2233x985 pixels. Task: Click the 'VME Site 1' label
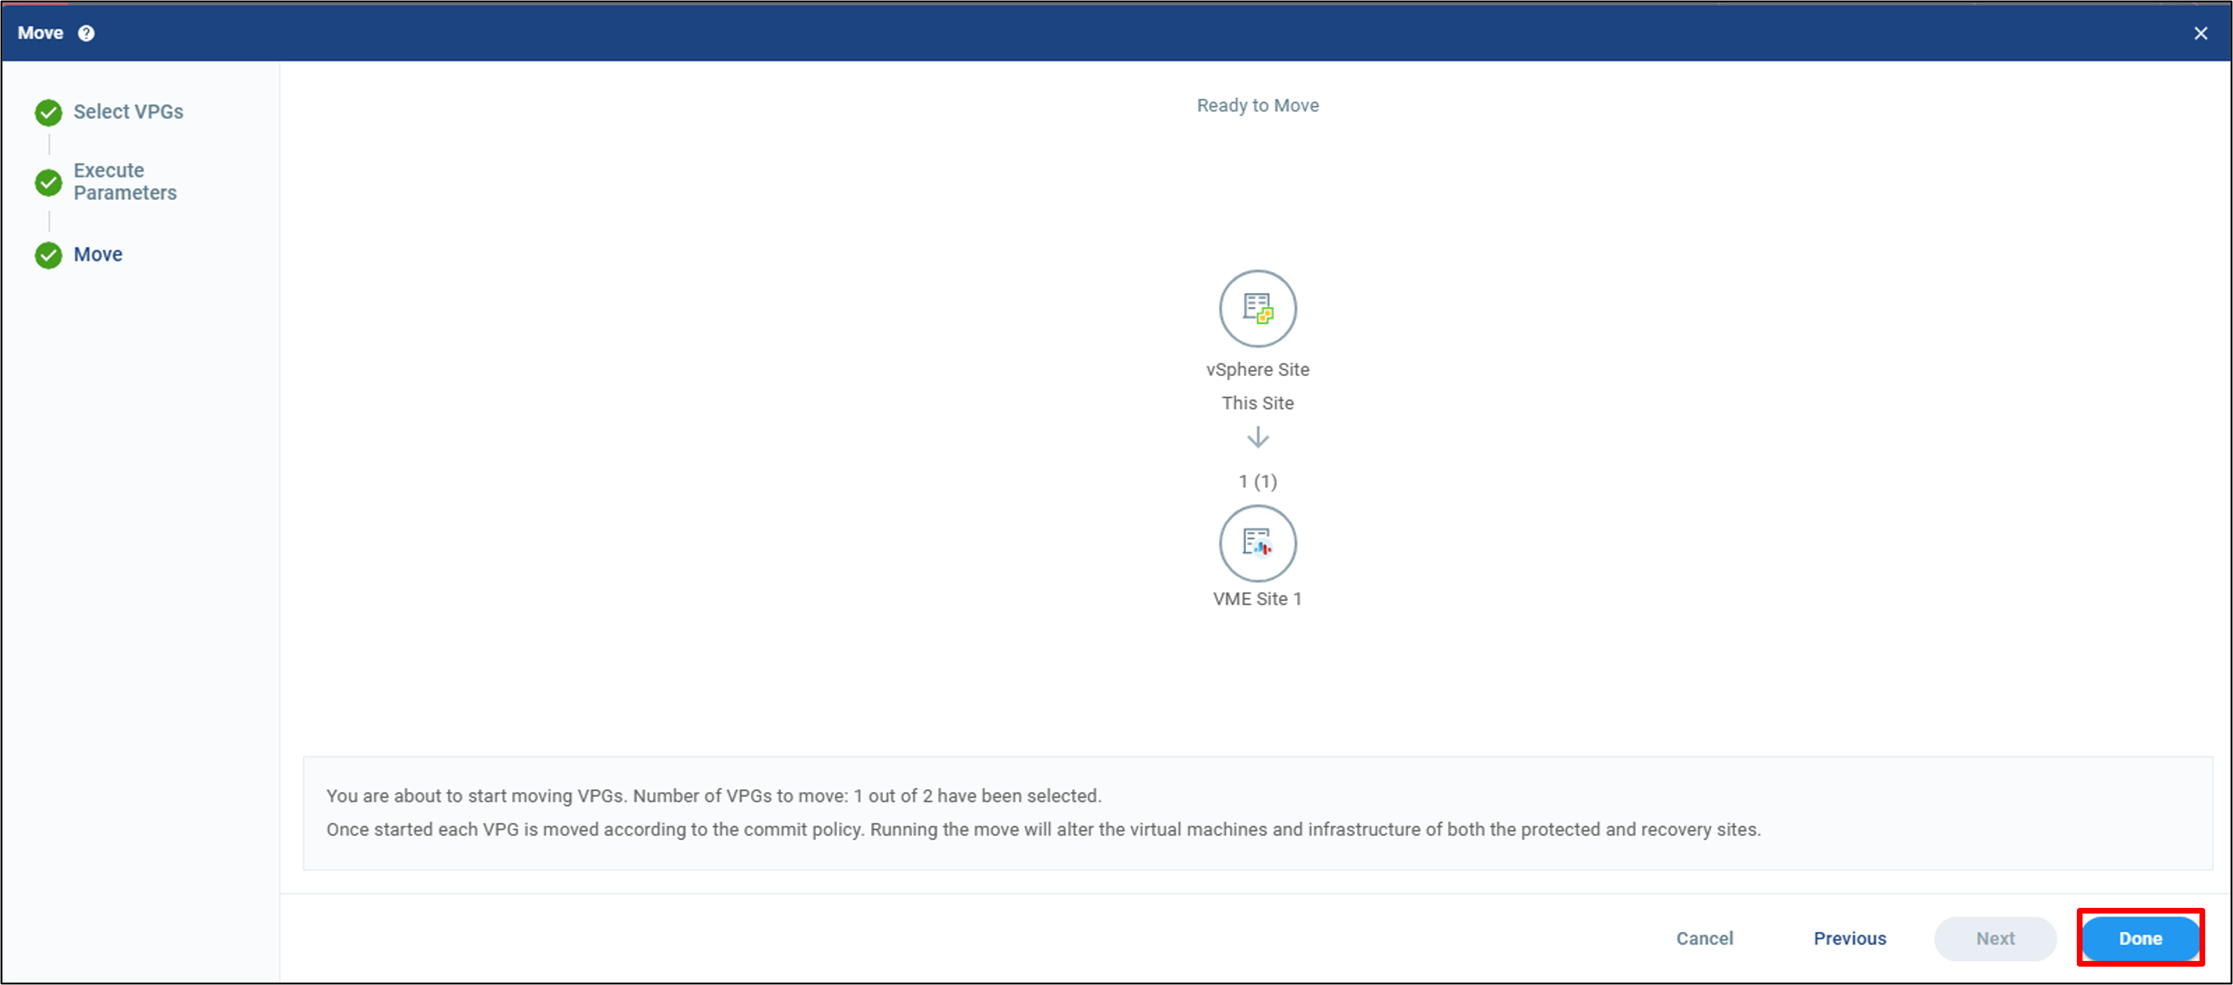tap(1257, 598)
